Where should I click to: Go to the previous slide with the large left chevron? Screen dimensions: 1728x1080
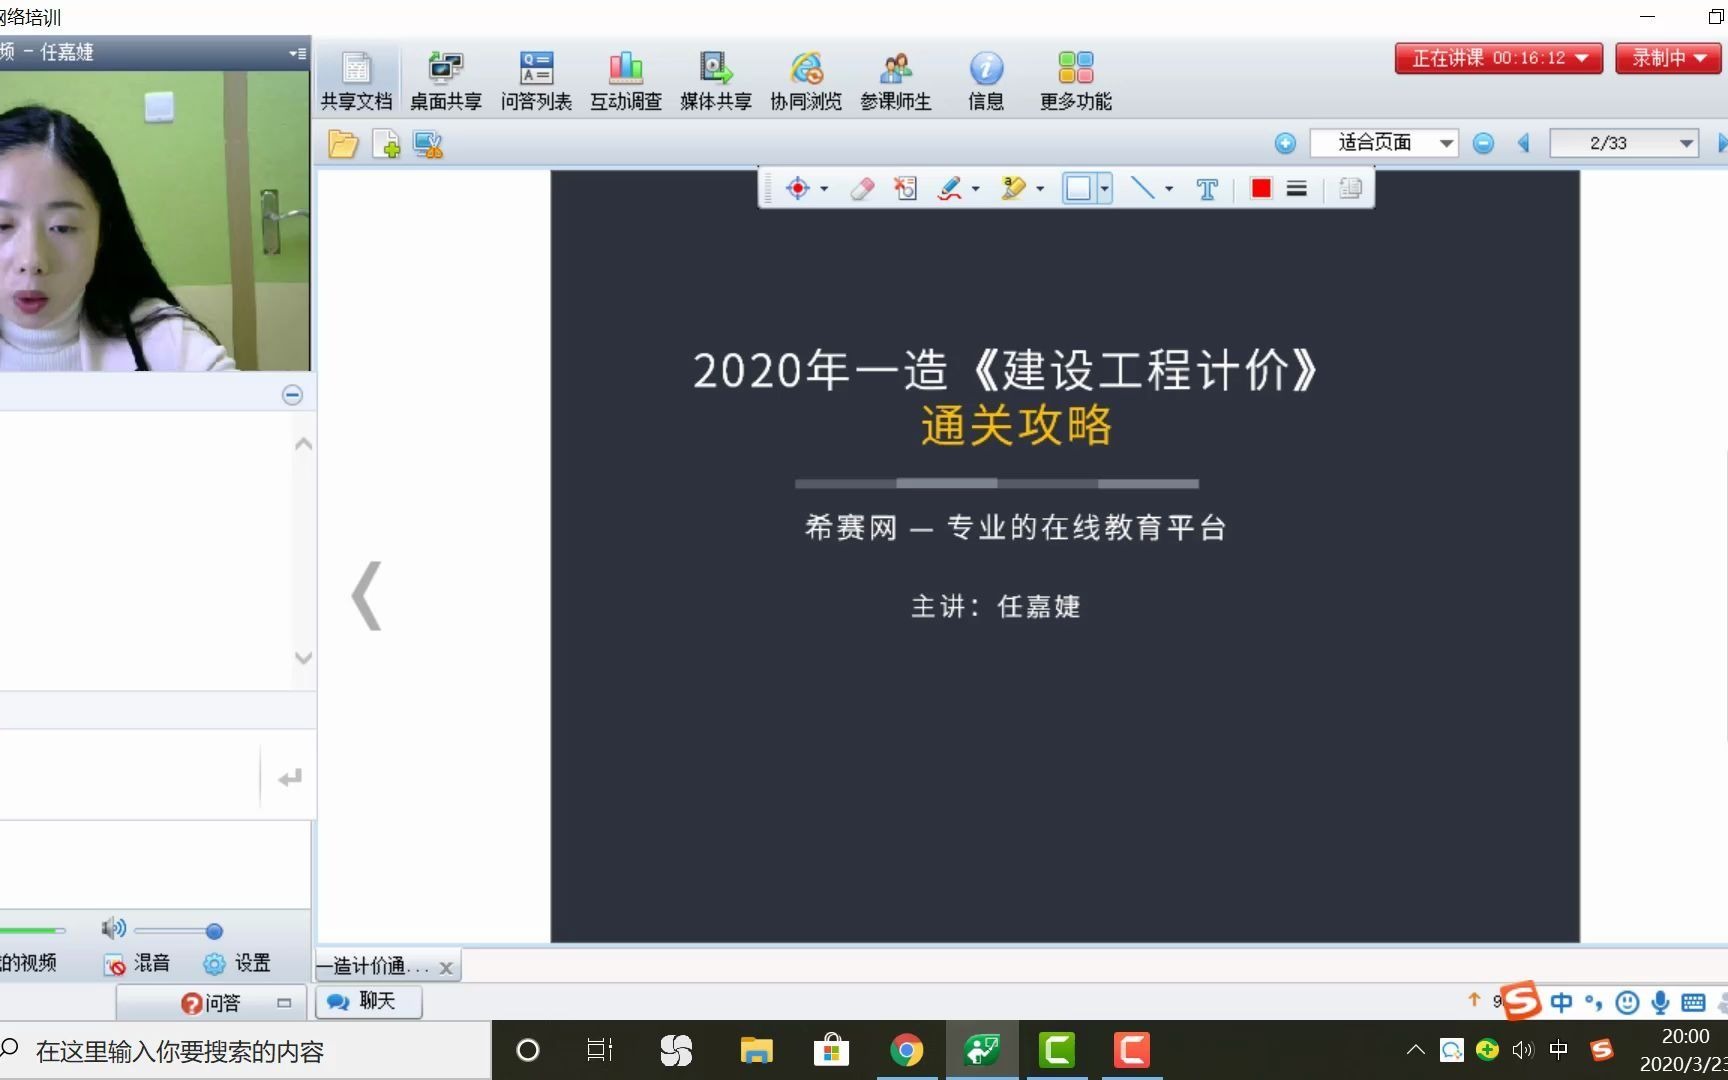[x=367, y=596]
